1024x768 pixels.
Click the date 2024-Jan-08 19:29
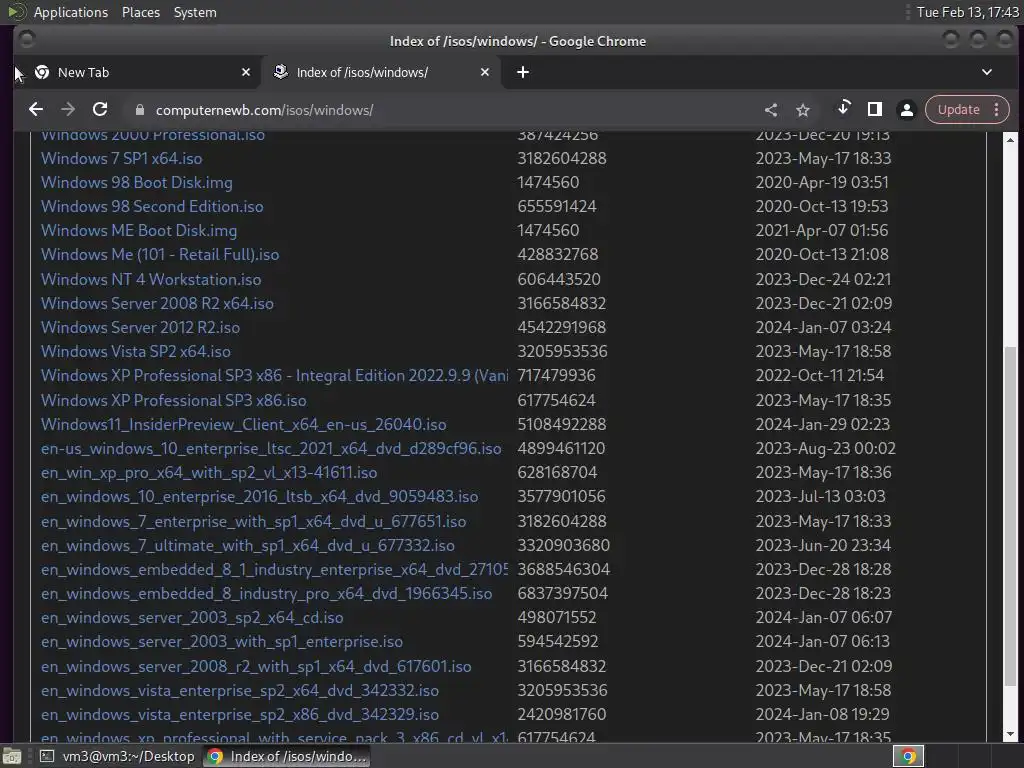[x=822, y=714]
